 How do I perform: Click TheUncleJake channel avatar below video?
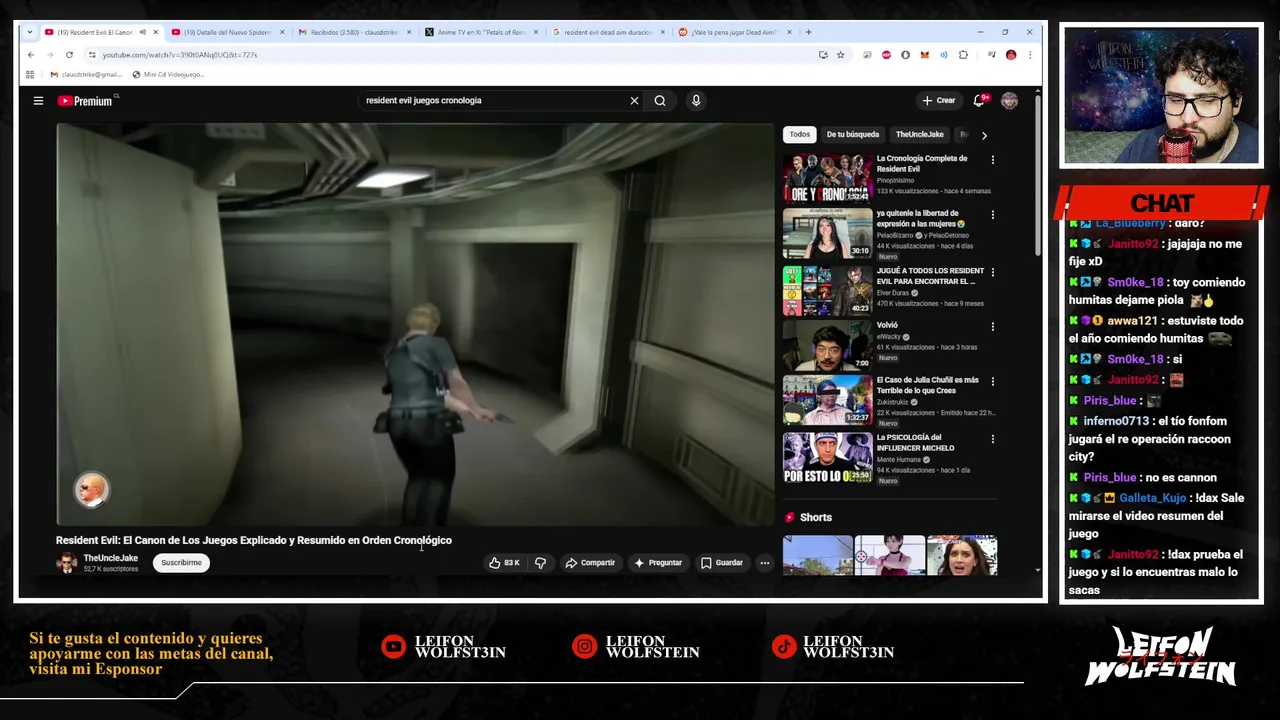coord(66,563)
